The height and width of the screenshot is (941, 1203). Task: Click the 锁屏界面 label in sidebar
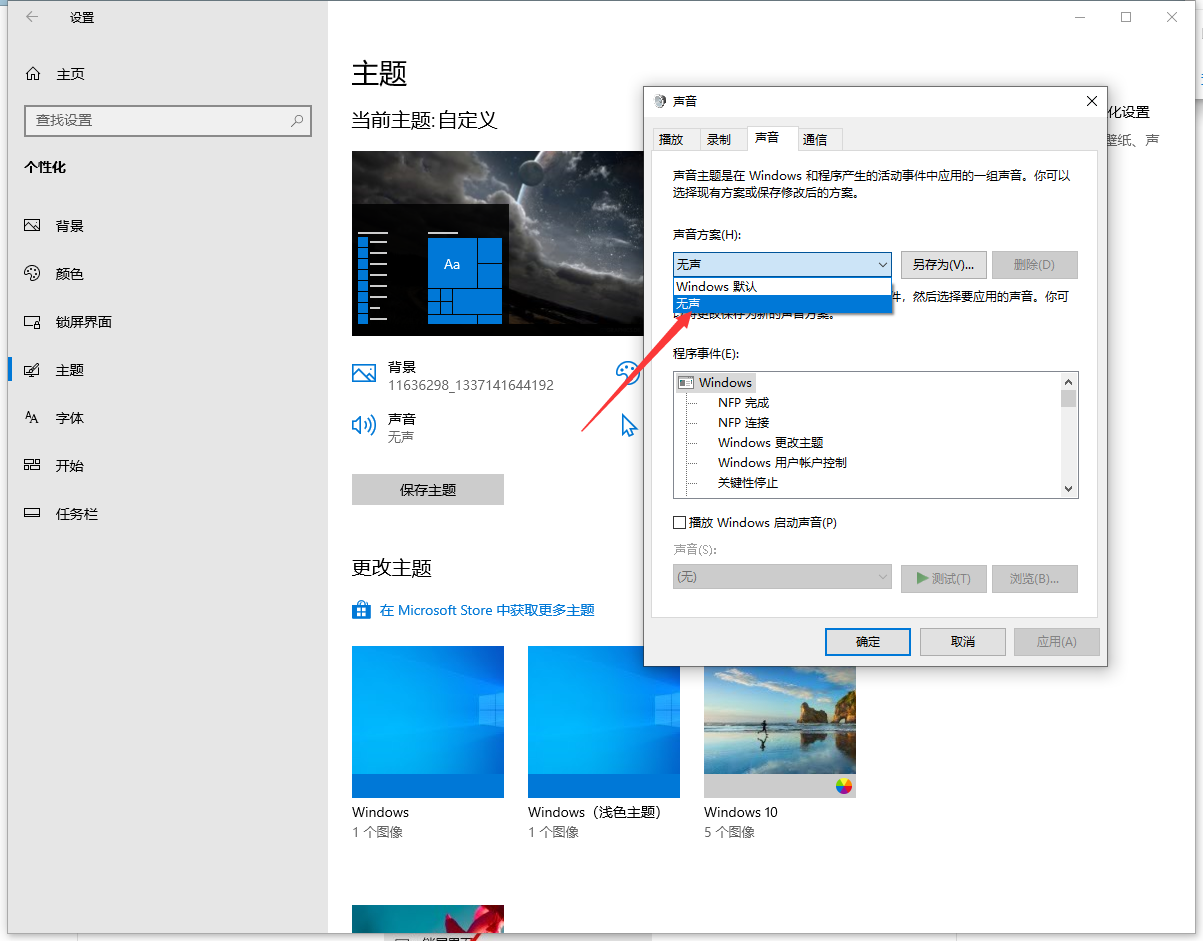[x=84, y=322]
